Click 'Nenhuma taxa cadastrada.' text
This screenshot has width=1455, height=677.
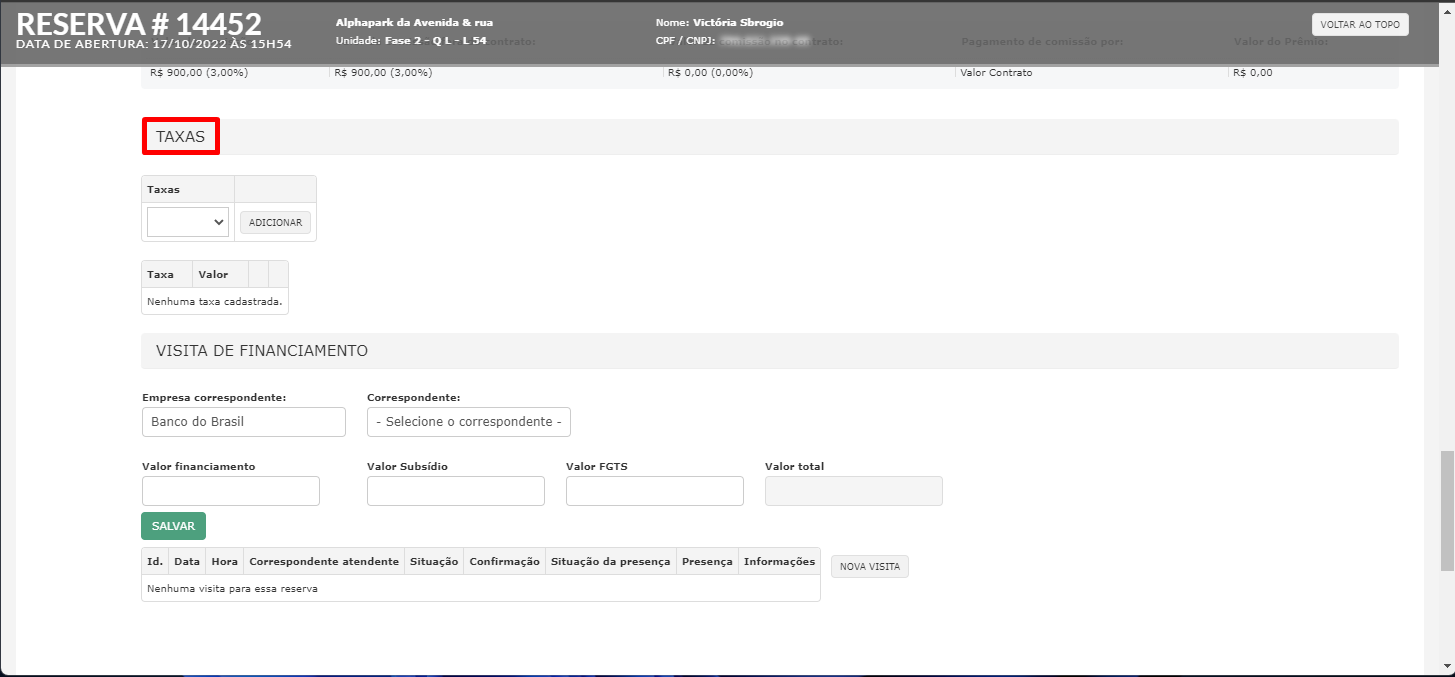(215, 301)
